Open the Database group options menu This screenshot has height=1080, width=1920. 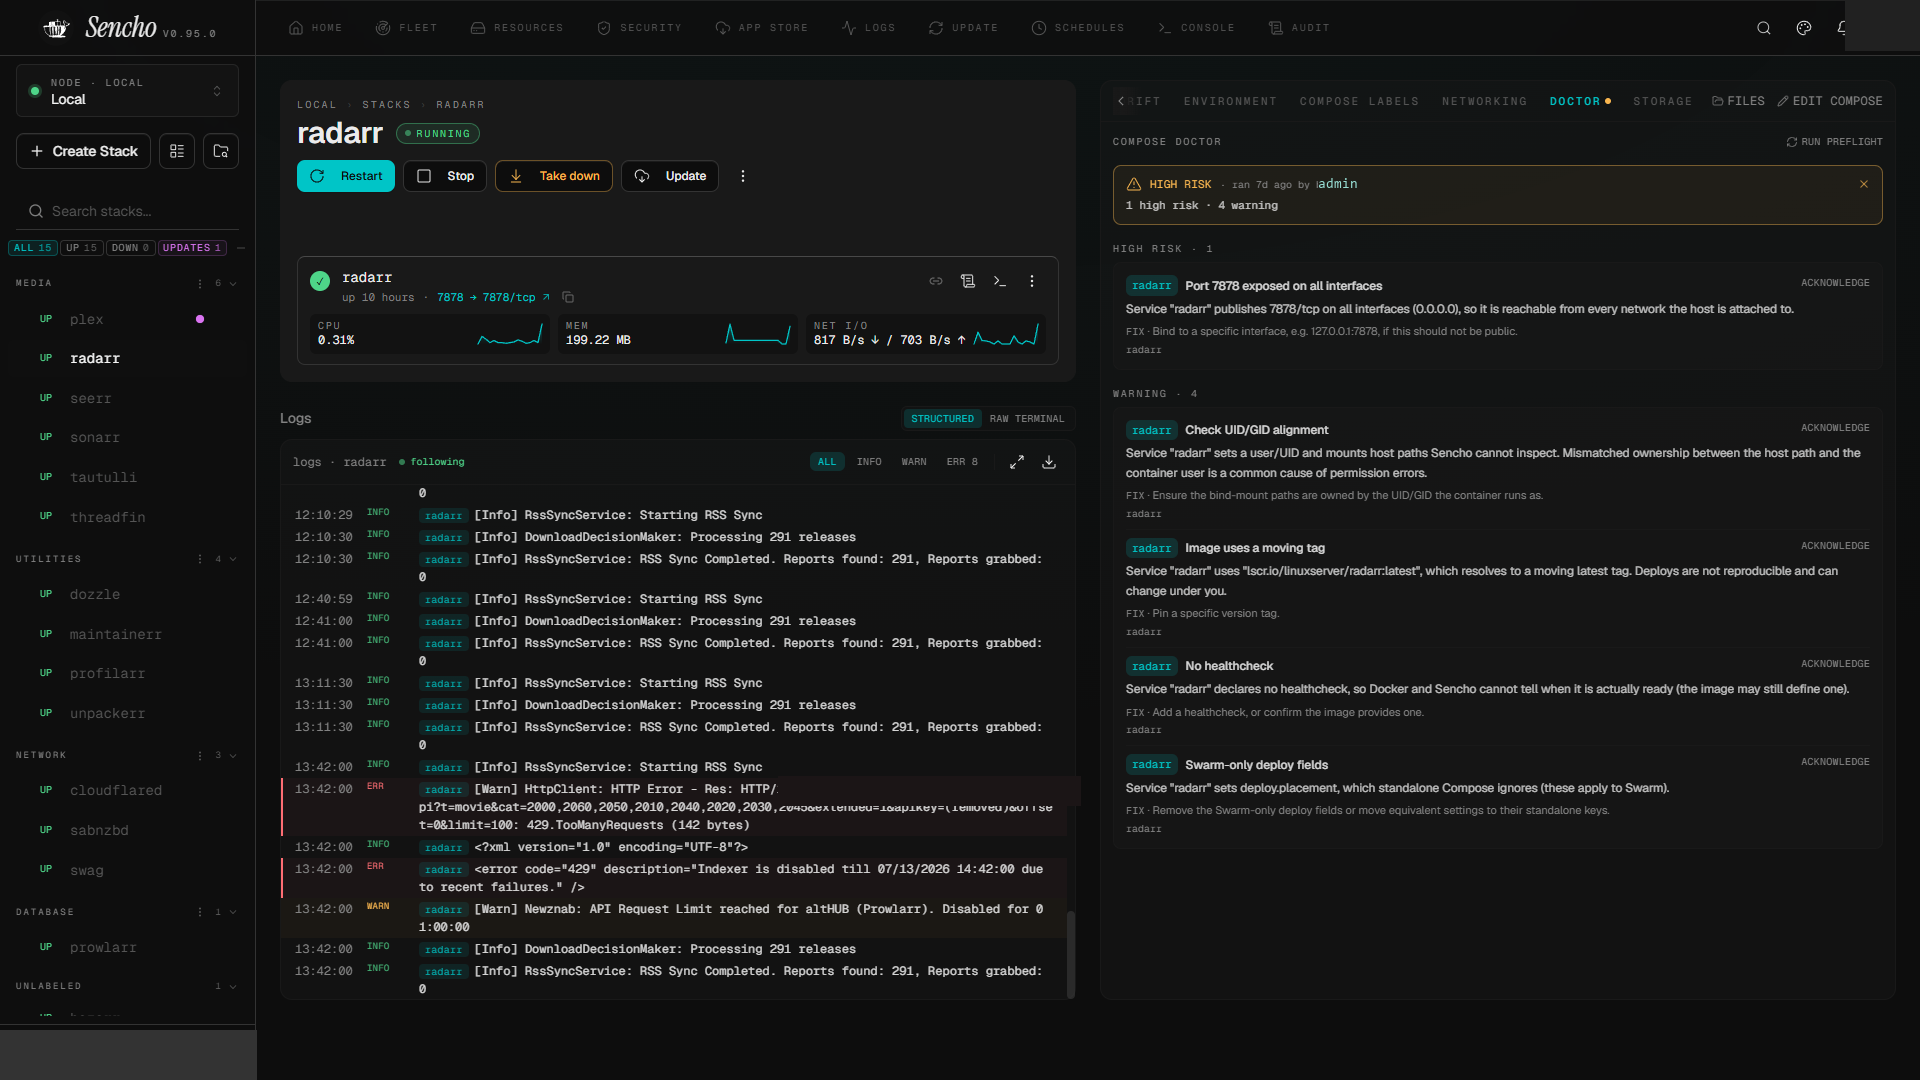point(200,912)
